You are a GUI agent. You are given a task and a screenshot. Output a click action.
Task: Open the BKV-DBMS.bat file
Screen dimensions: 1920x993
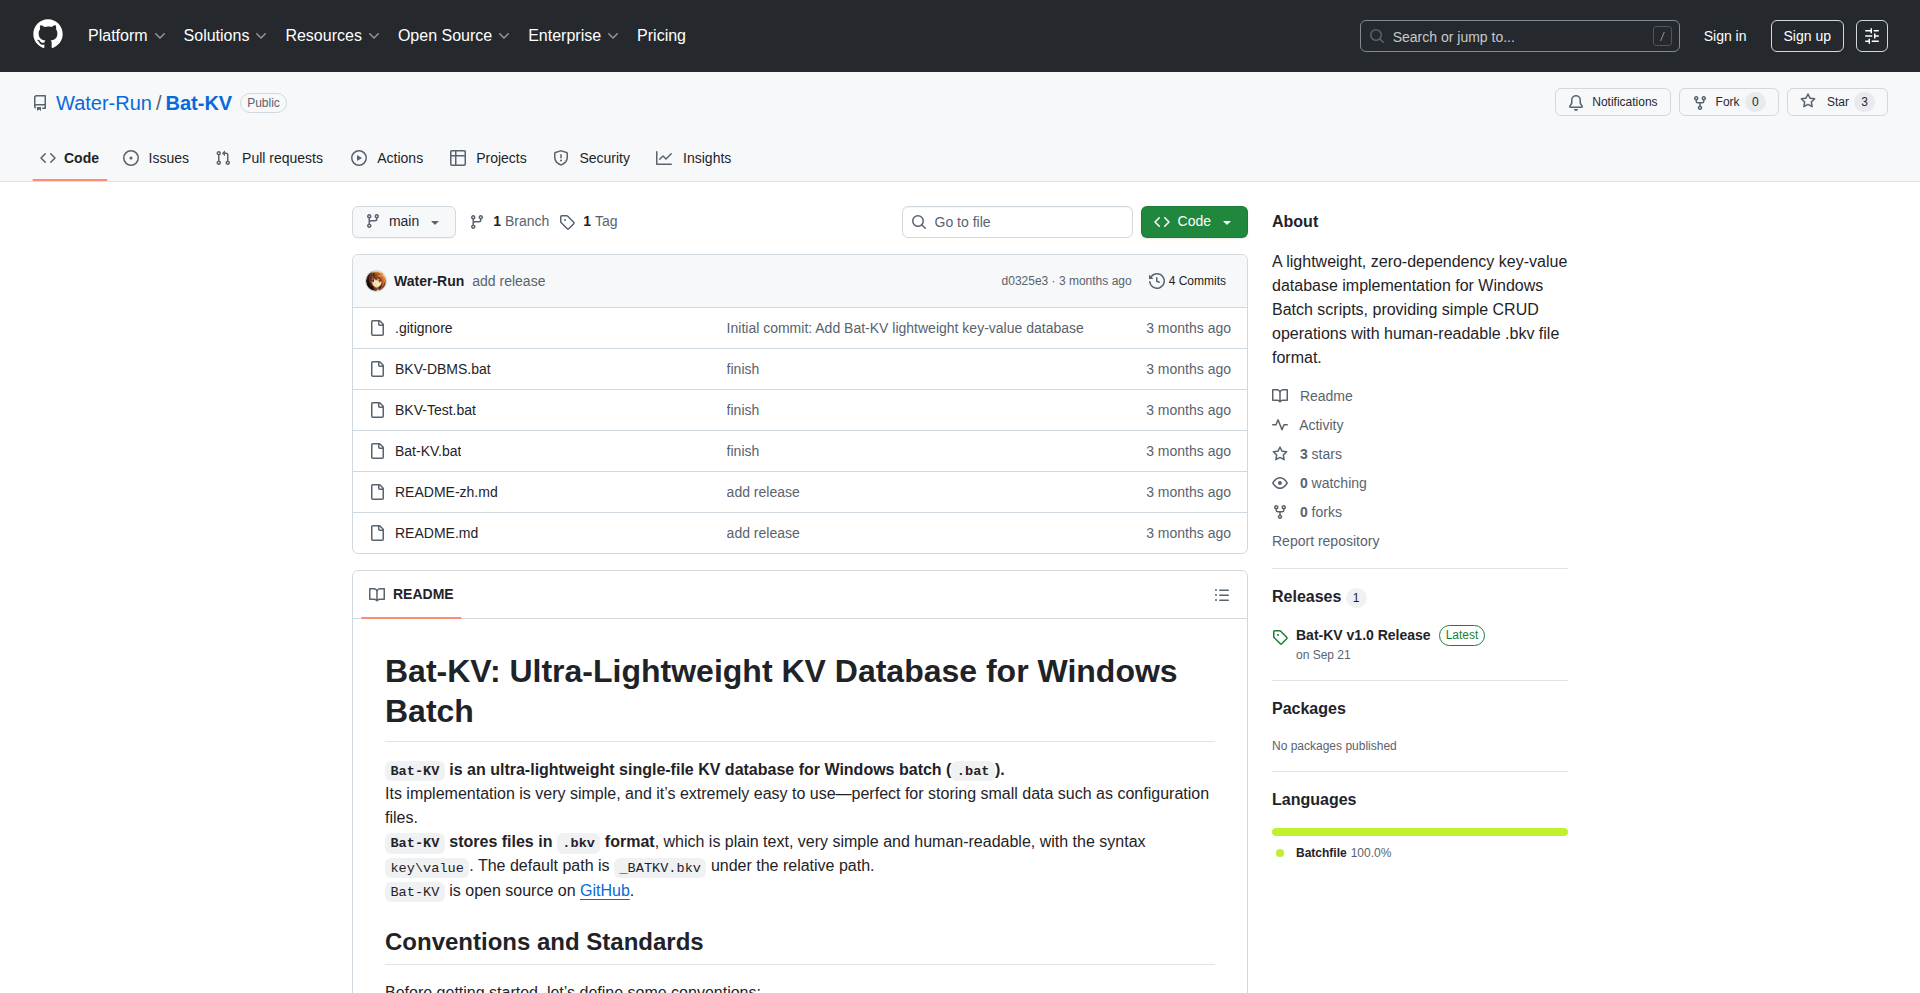(443, 369)
